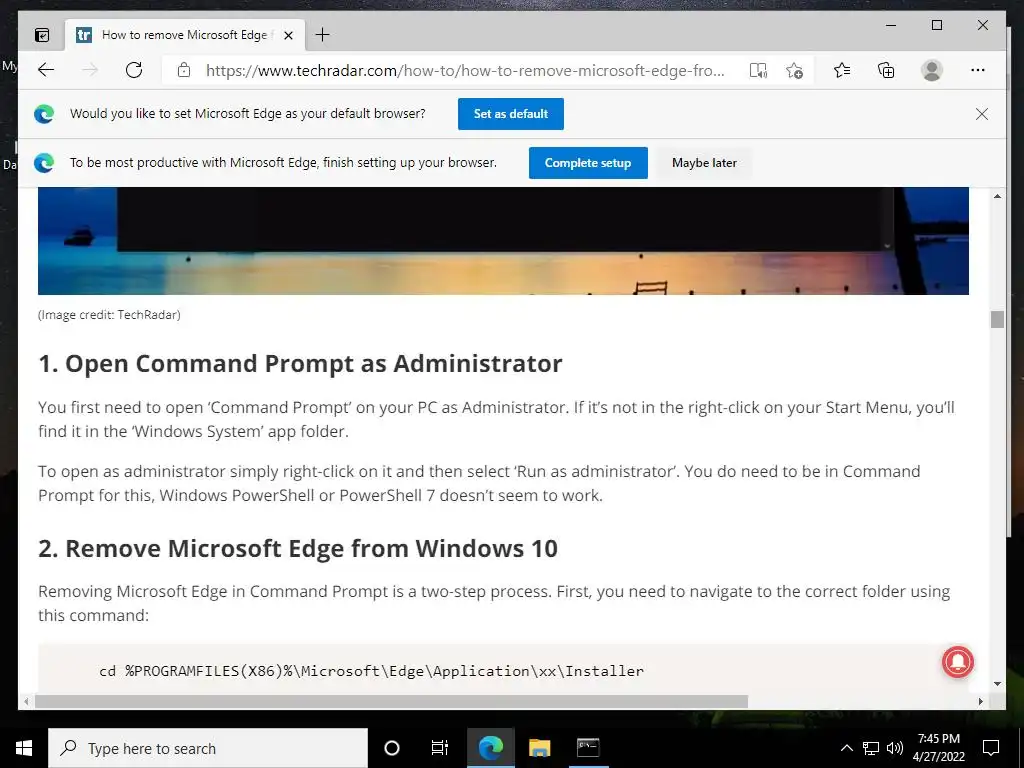Click the clock showing 7:45 PM
Image resolution: width=1024 pixels, height=768 pixels.
938,748
